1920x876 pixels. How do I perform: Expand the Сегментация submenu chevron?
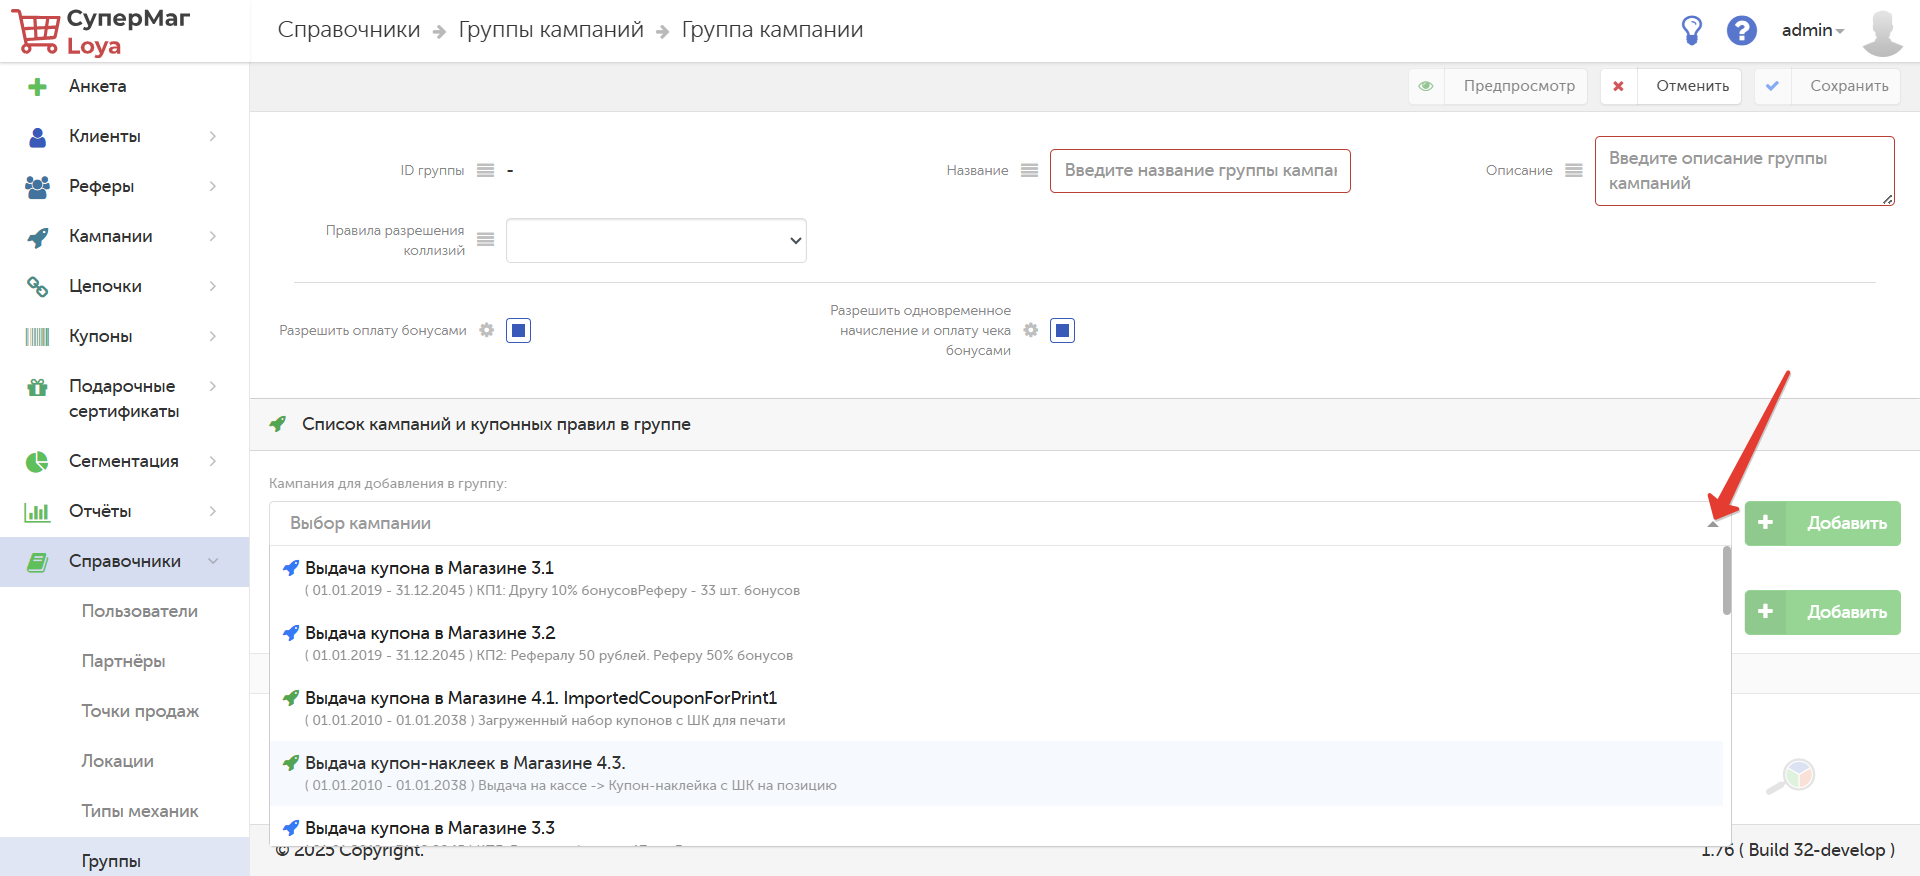pyautogui.click(x=213, y=461)
